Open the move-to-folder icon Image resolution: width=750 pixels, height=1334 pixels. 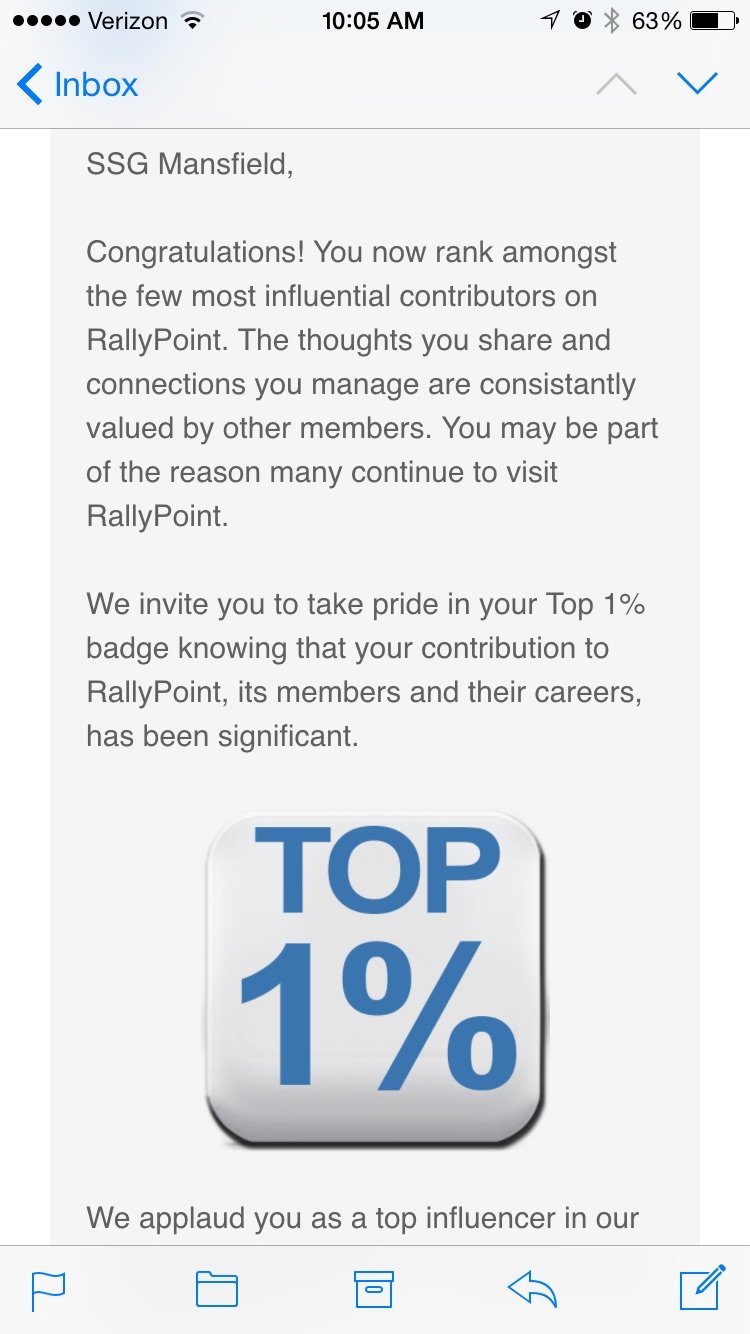click(x=216, y=1289)
